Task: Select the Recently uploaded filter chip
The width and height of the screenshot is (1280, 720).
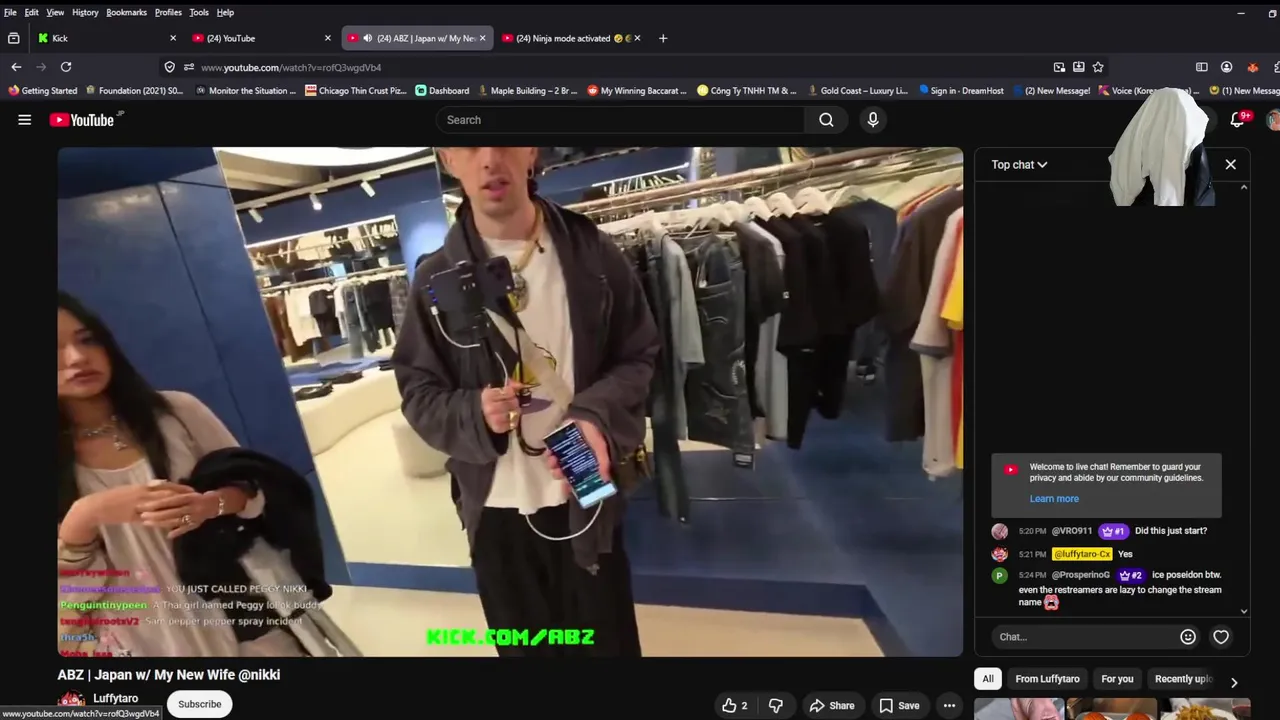Action: [1184, 679]
